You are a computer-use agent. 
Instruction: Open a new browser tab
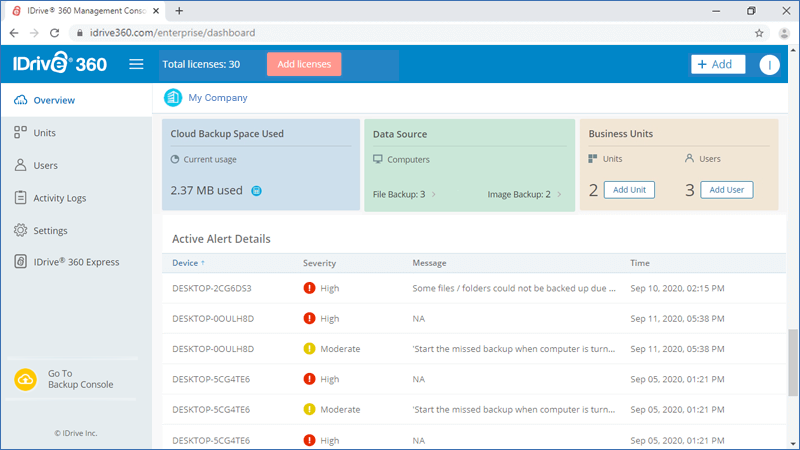click(x=179, y=11)
